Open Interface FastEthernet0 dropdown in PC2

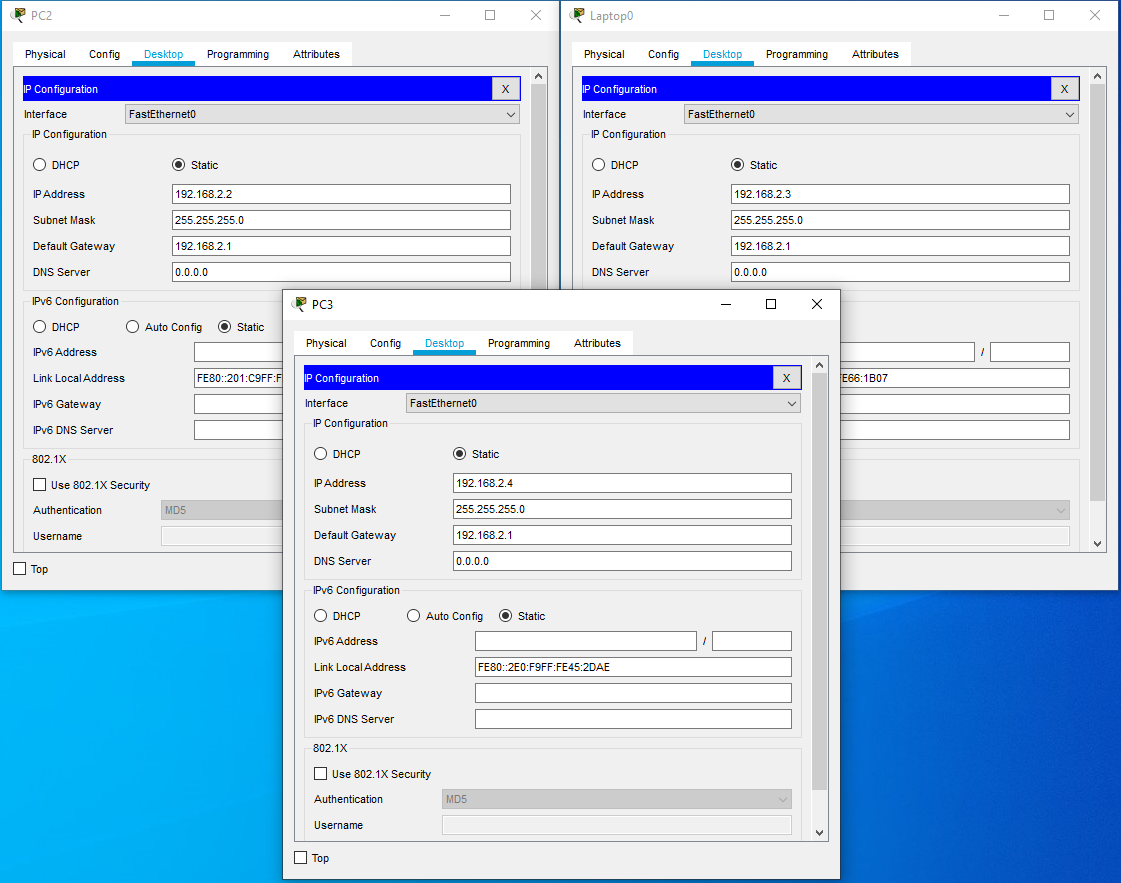coord(322,114)
